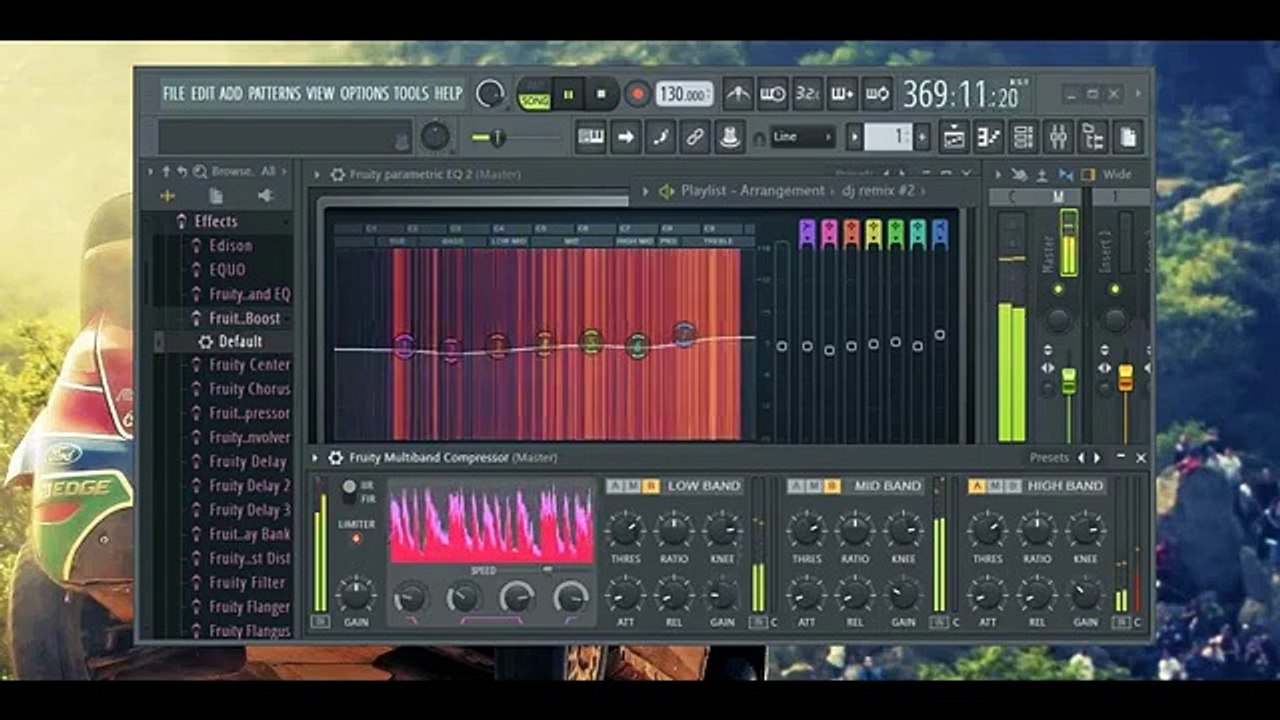1280x720 pixels.
Task: Expand Fruity Multiband Compressor options arrow
Action: (316, 458)
